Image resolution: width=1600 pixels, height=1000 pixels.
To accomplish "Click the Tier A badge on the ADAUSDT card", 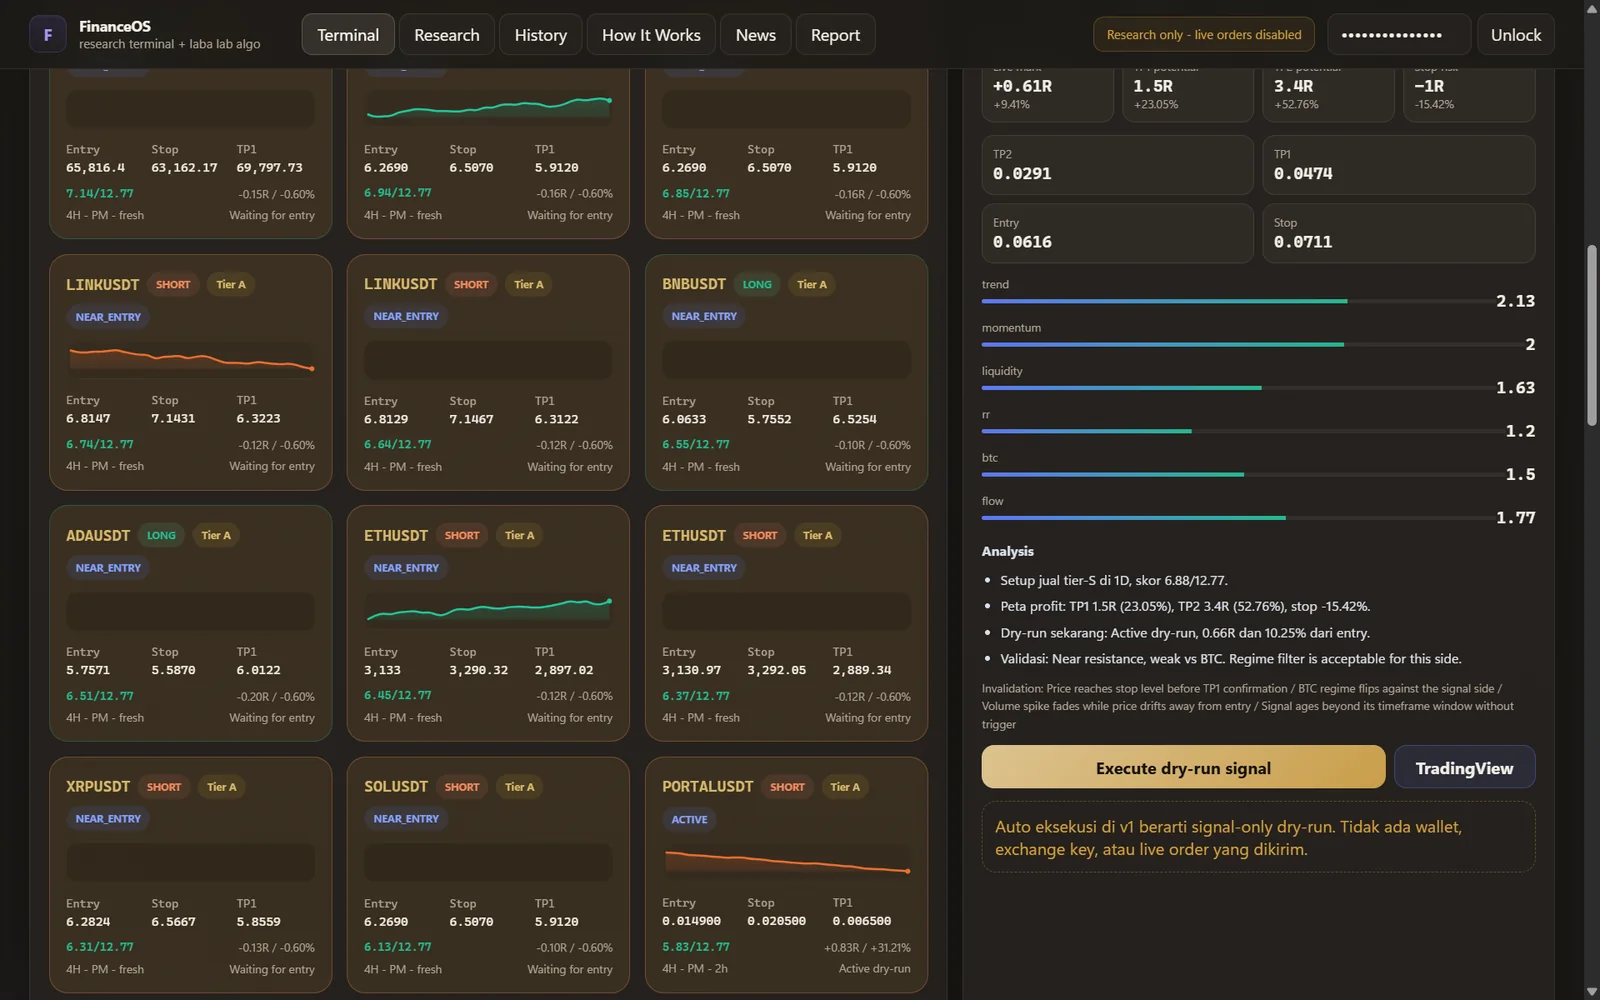I will point(216,536).
